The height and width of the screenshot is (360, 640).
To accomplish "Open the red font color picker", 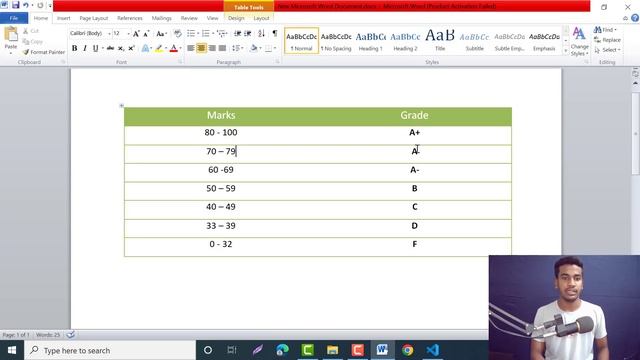I will 180,49.
